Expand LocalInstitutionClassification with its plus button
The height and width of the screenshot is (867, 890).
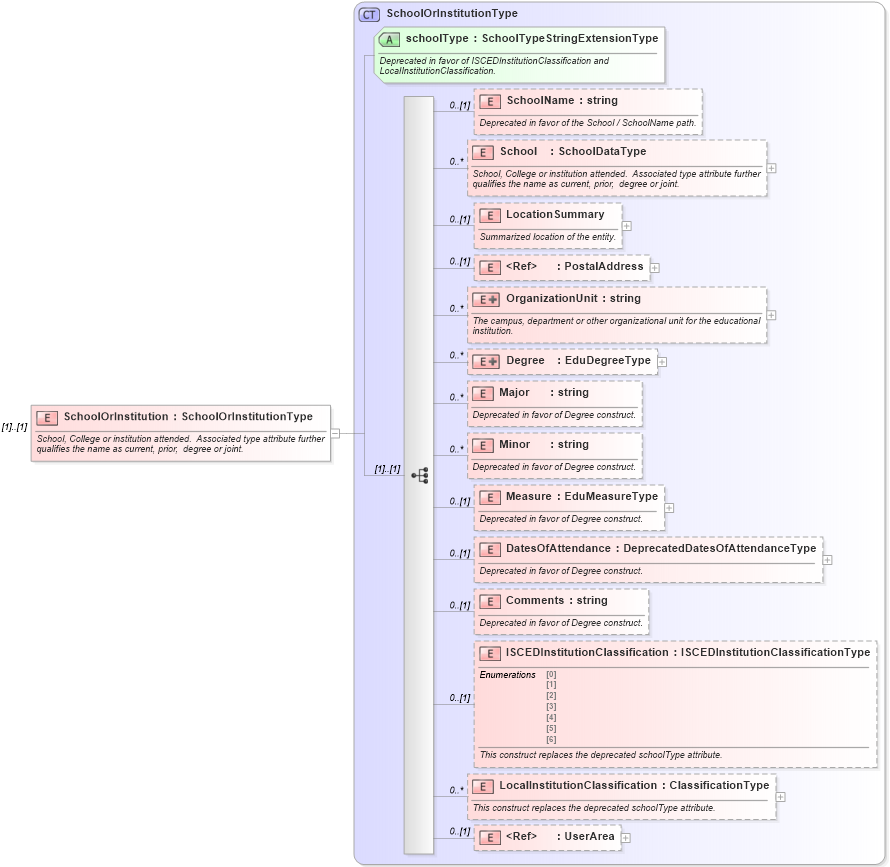click(780, 796)
